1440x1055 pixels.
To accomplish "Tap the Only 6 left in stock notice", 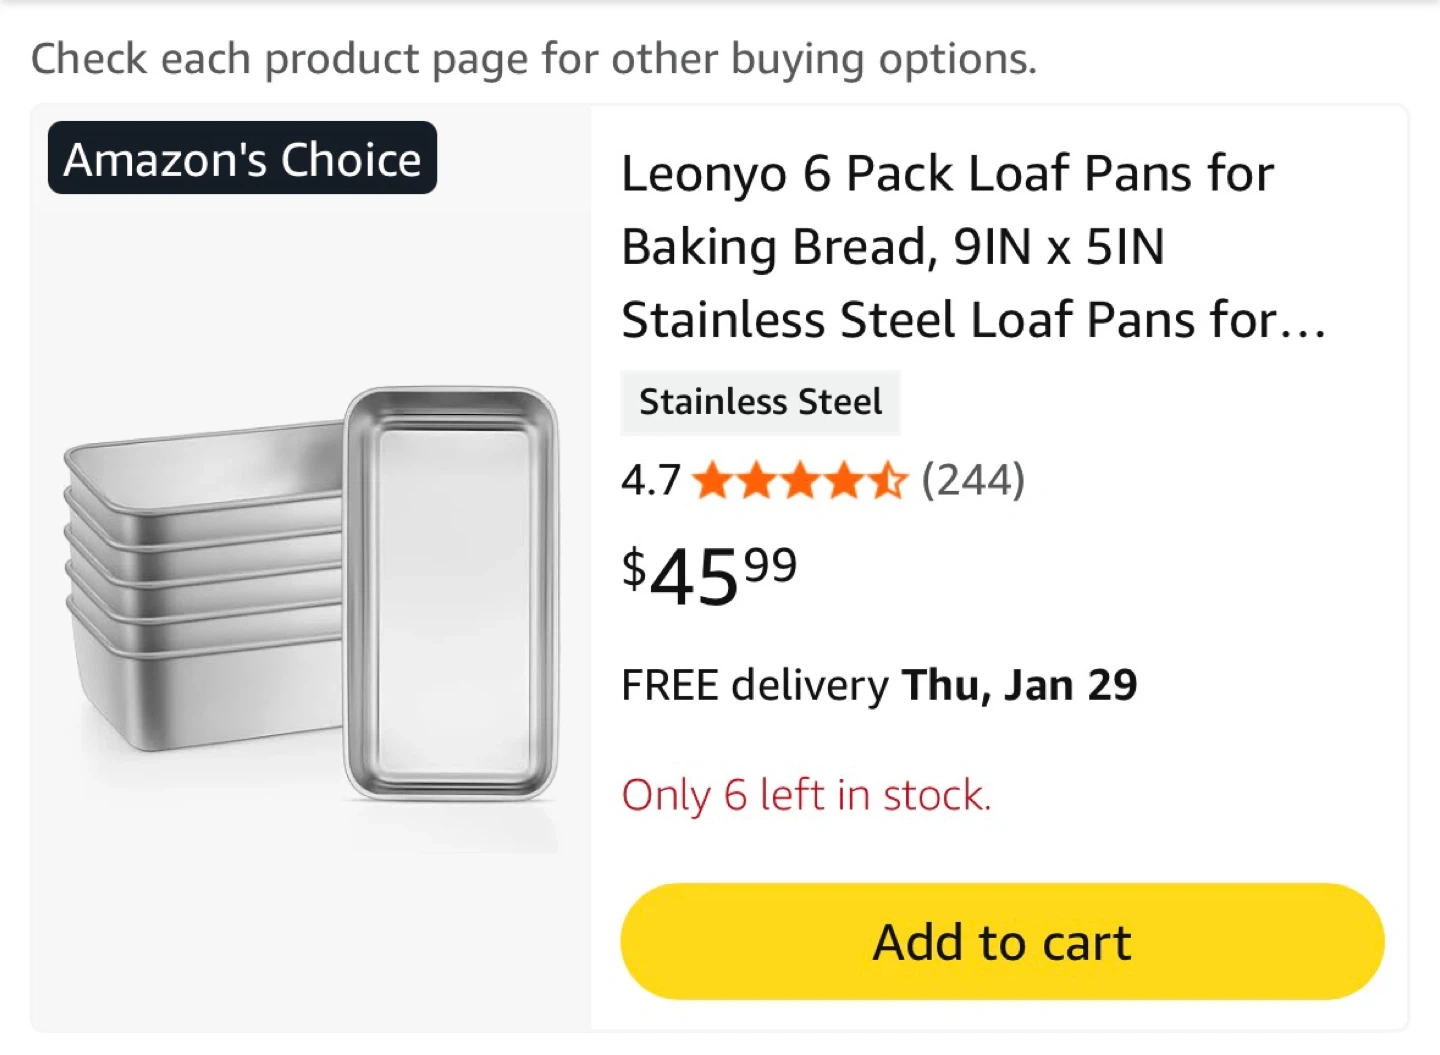I will [x=806, y=796].
